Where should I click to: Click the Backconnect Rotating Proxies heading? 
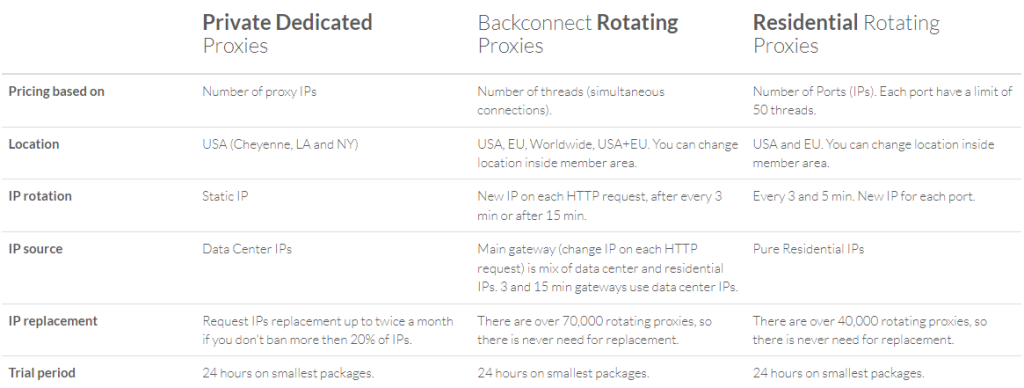[x=578, y=33]
